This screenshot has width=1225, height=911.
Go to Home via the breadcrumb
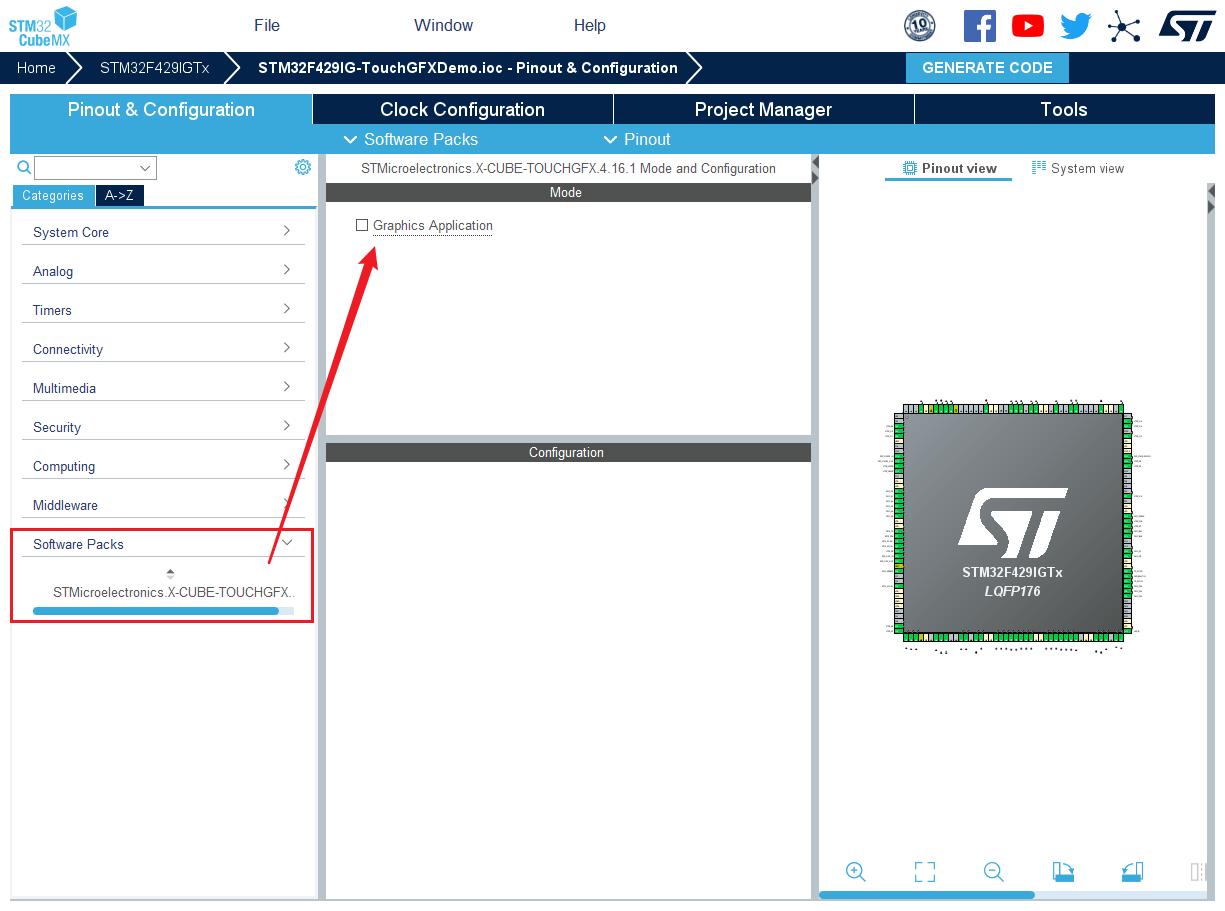[36, 68]
